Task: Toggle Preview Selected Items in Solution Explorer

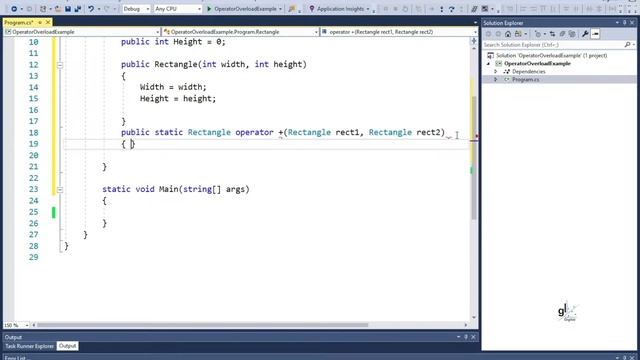Action: pos(595,34)
